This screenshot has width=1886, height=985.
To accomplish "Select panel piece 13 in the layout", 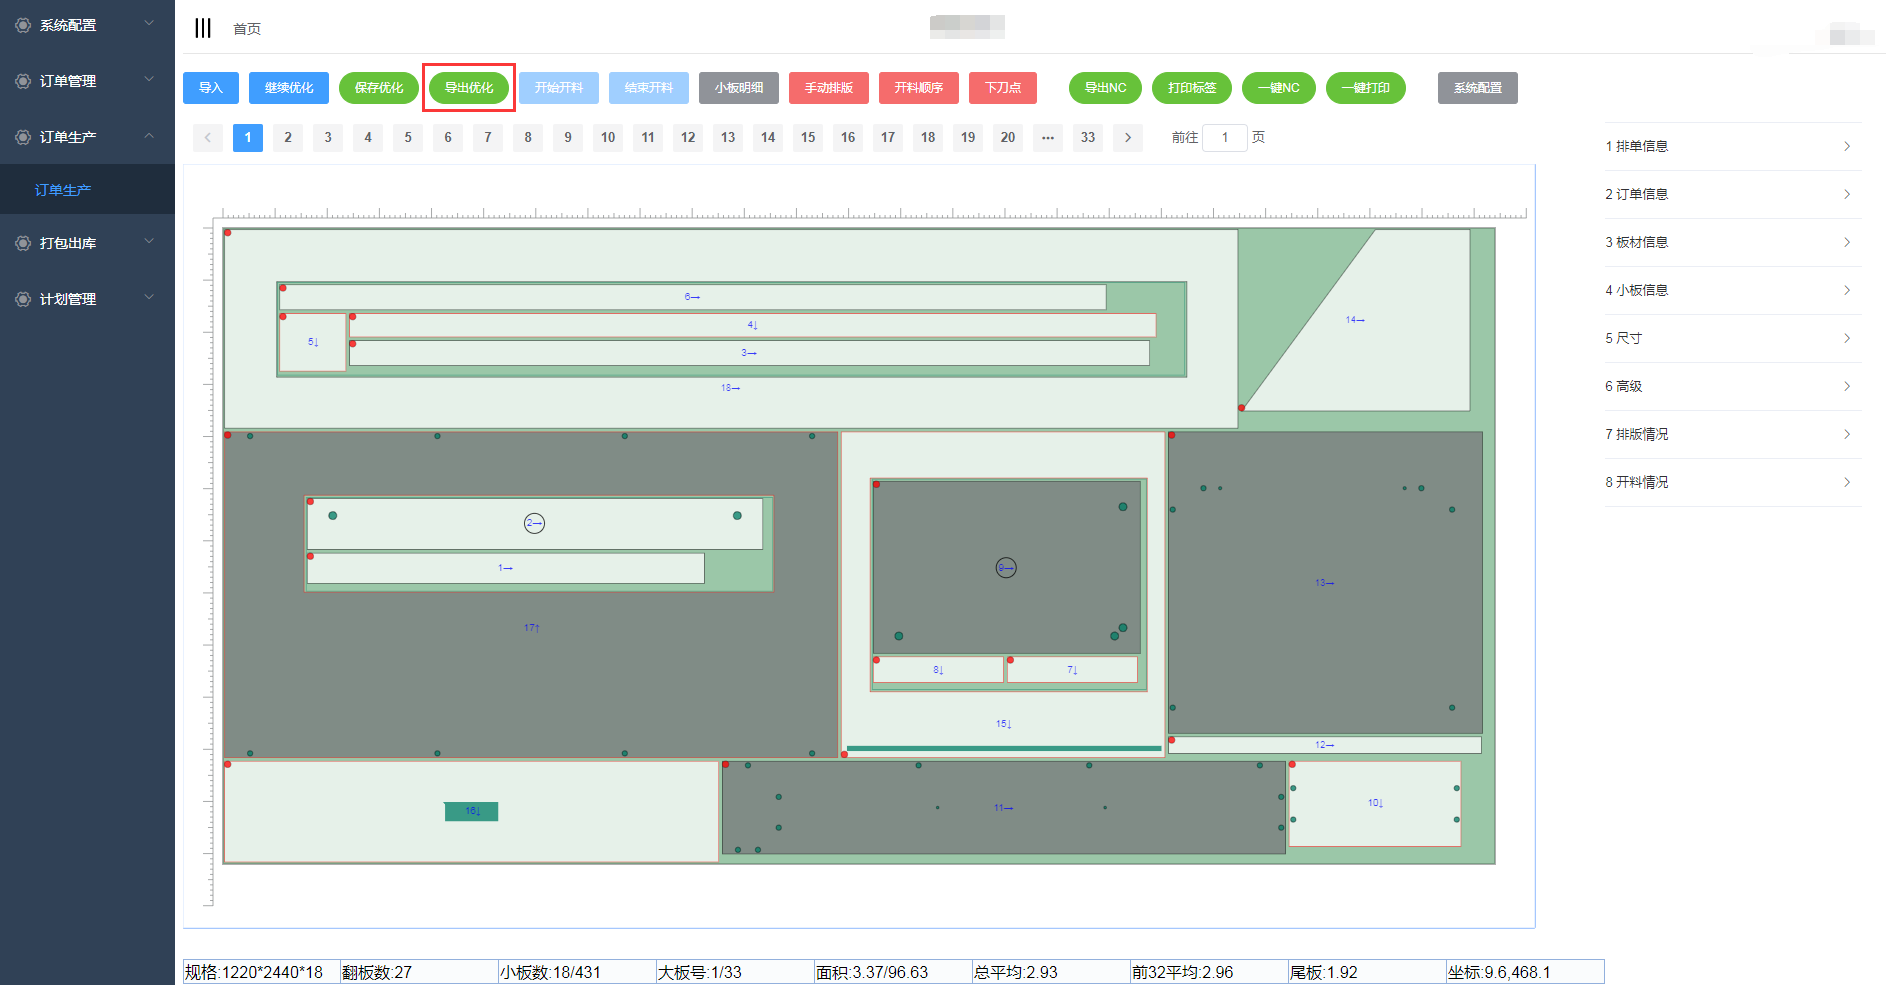I will point(1324,583).
